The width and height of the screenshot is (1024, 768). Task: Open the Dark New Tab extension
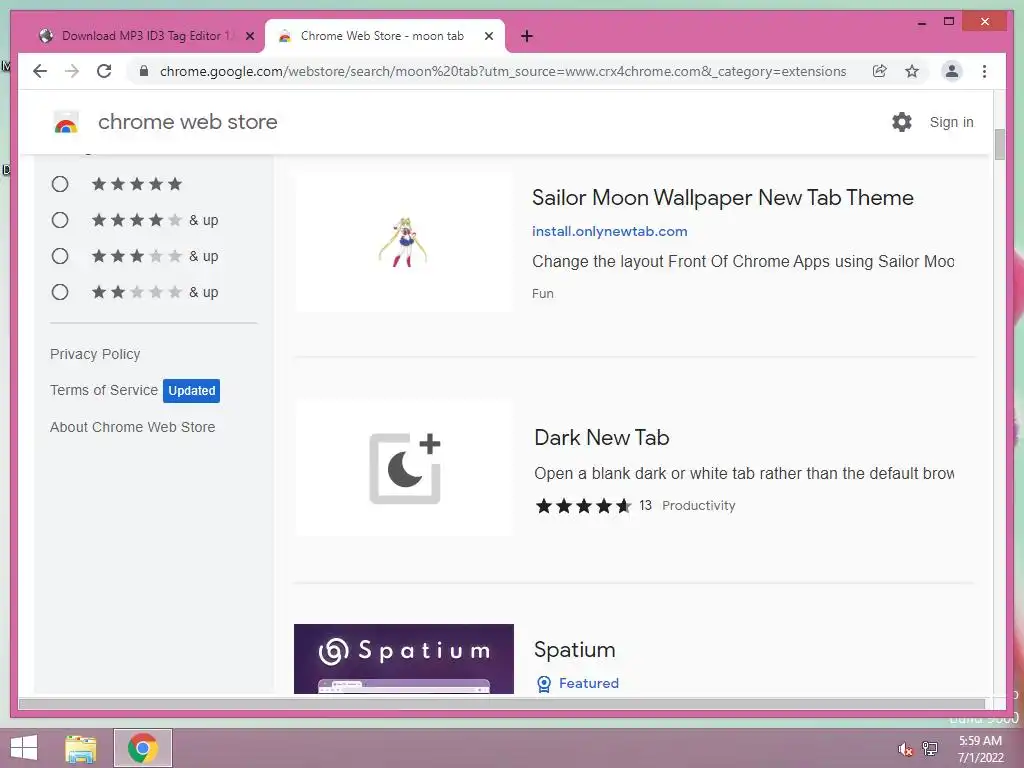[601, 438]
